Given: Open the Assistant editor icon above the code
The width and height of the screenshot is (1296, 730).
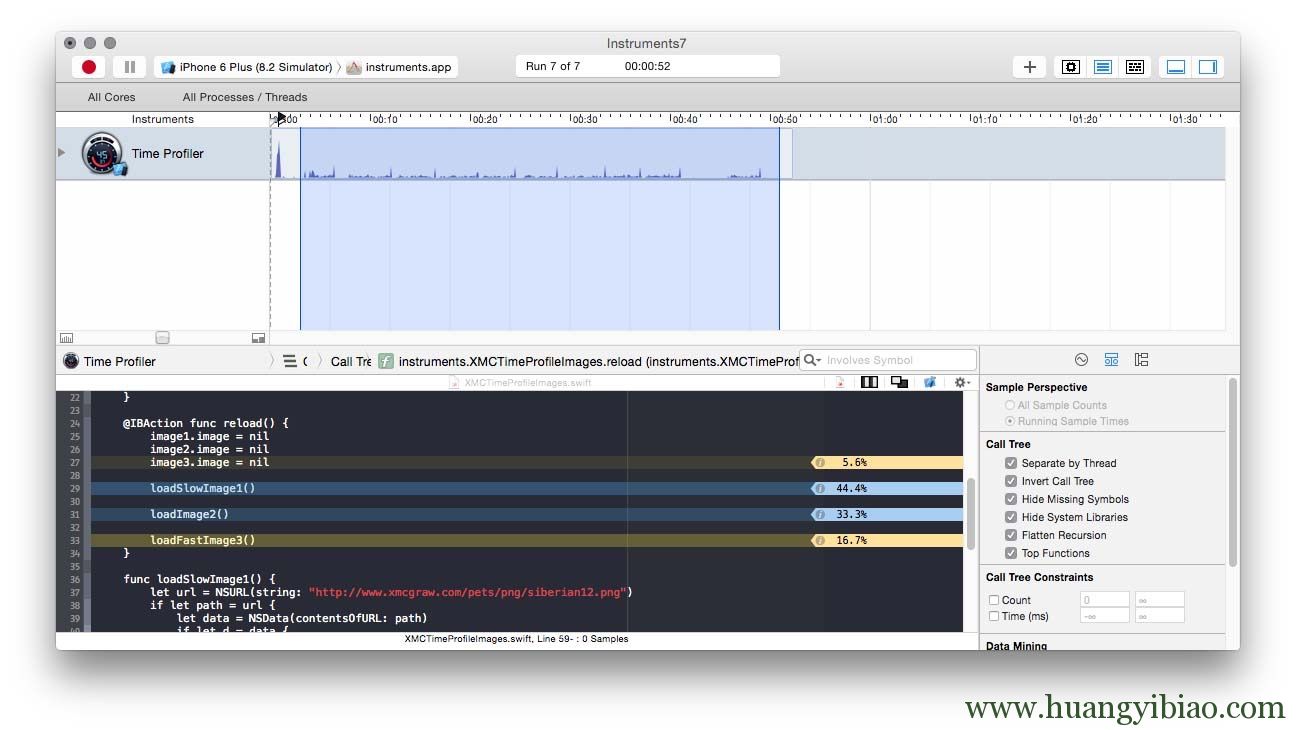Looking at the screenshot, I should click(869, 381).
